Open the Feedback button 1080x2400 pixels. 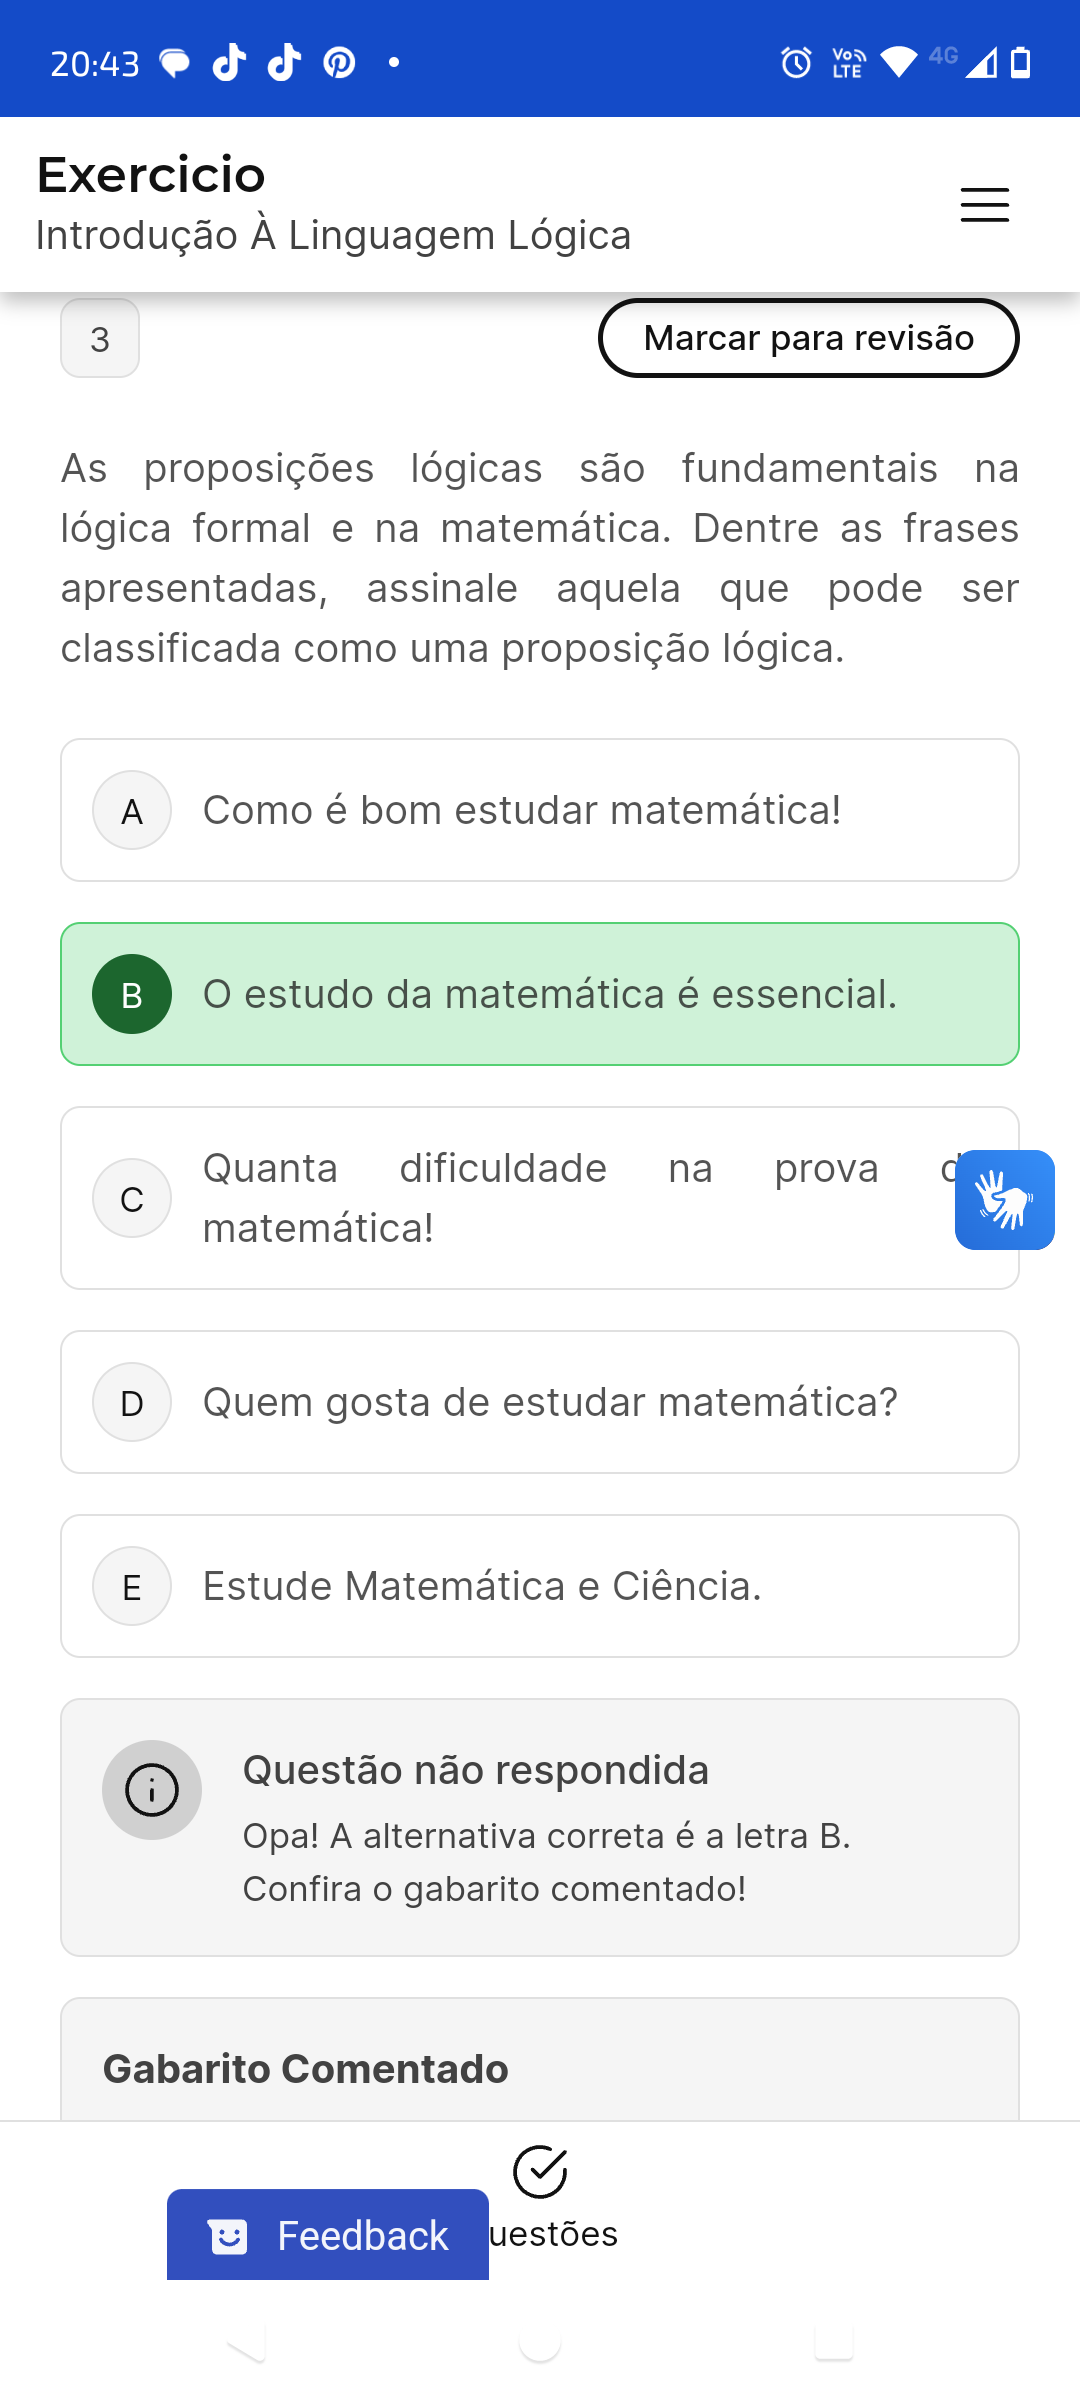point(328,2235)
